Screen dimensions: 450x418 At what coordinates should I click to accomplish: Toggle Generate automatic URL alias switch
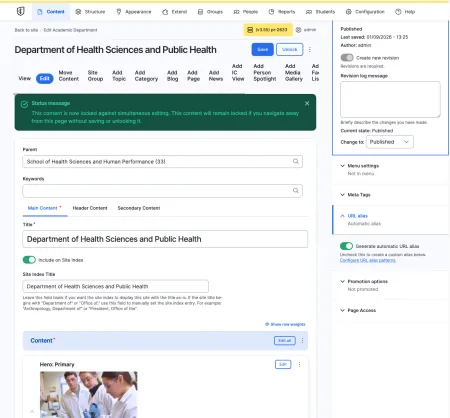pyautogui.click(x=346, y=246)
